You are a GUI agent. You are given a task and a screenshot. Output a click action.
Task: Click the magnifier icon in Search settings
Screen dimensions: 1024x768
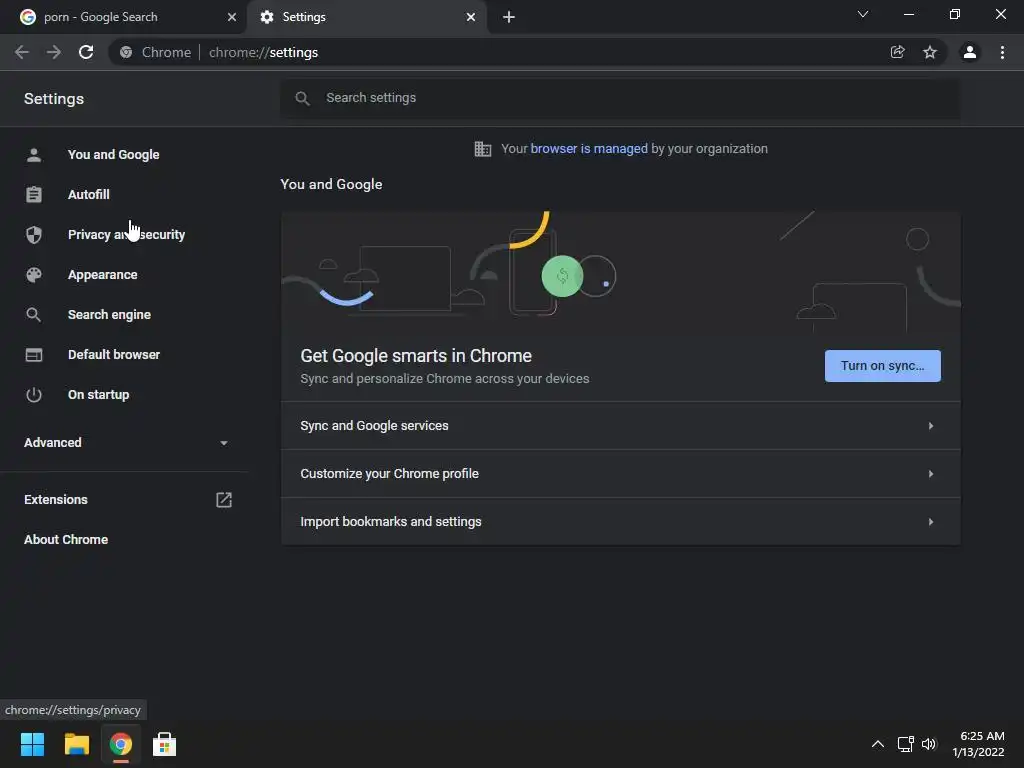tap(302, 99)
